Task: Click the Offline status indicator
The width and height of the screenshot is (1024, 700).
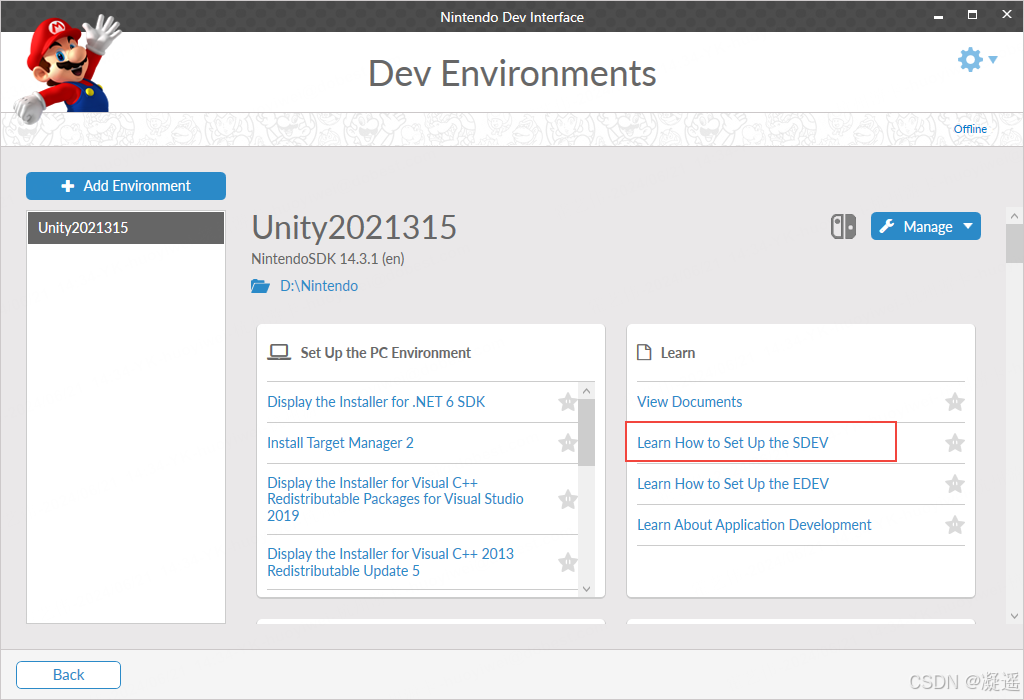Action: click(x=970, y=128)
